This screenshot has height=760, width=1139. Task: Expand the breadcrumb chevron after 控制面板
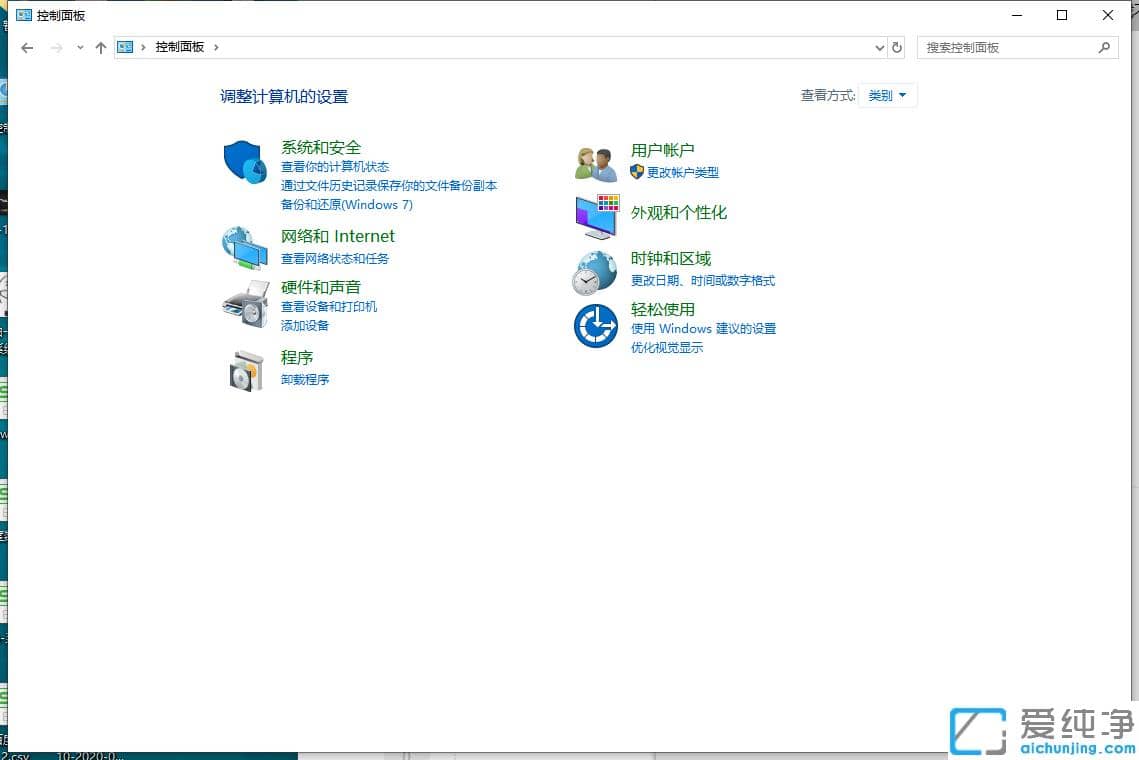tap(216, 47)
